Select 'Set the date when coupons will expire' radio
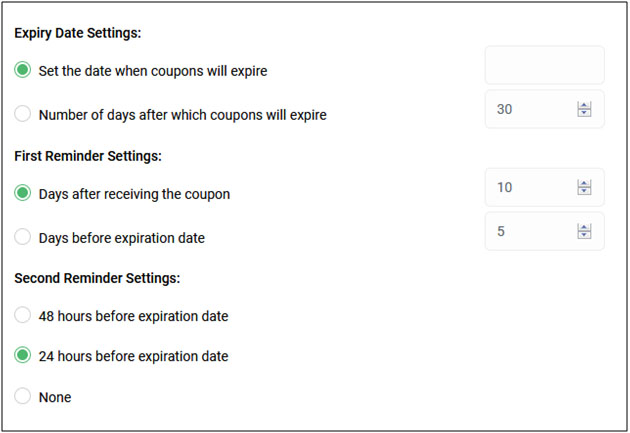The height and width of the screenshot is (433, 630). pos(22,70)
